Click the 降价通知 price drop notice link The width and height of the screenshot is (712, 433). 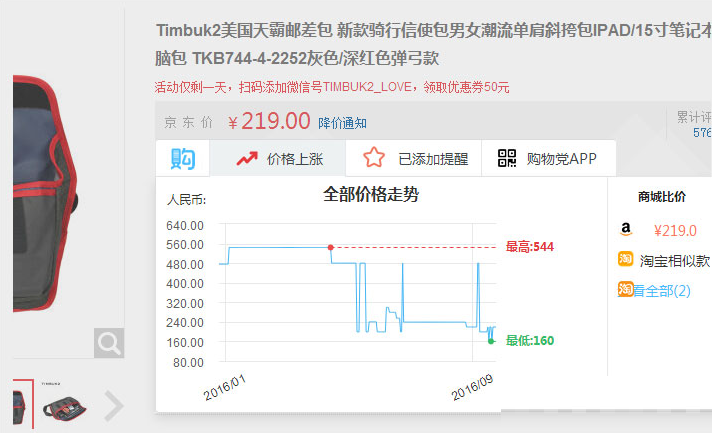click(342, 123)
